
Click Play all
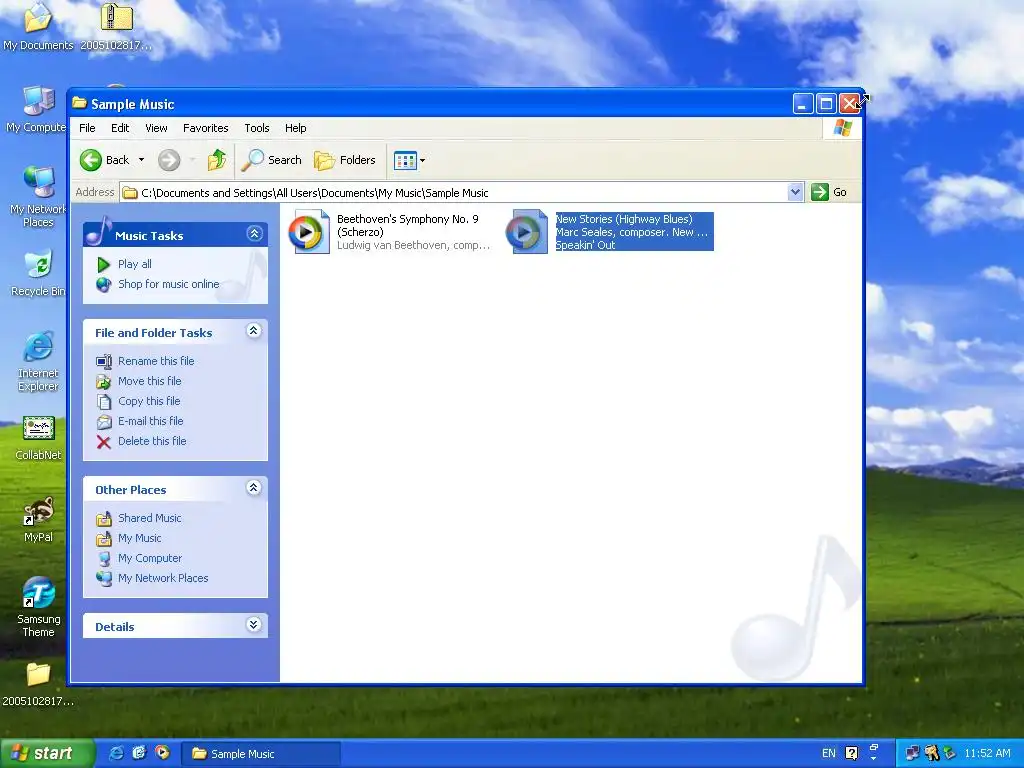(x=134, y=264)
